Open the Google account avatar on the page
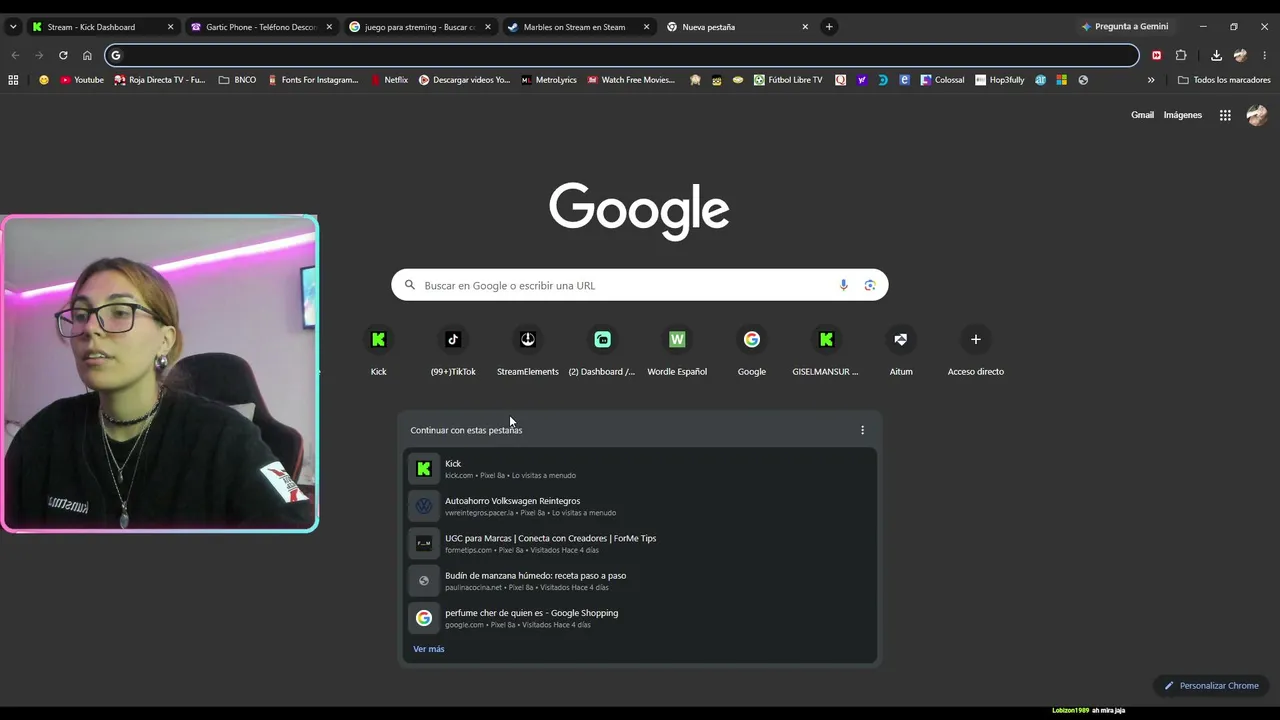The height and width of the screenshot is (720, 1280). (1257, 115)
